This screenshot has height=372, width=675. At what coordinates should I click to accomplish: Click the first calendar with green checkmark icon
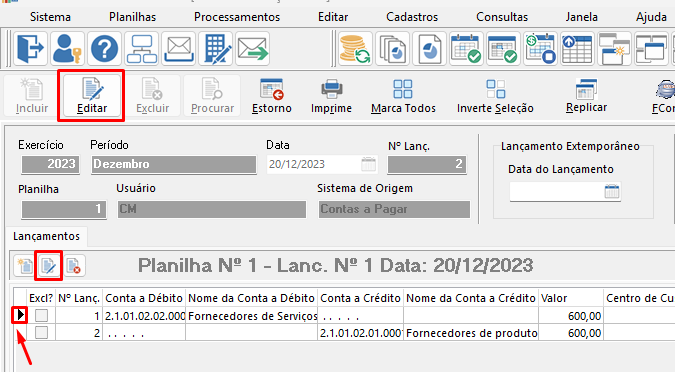[466, 49]
